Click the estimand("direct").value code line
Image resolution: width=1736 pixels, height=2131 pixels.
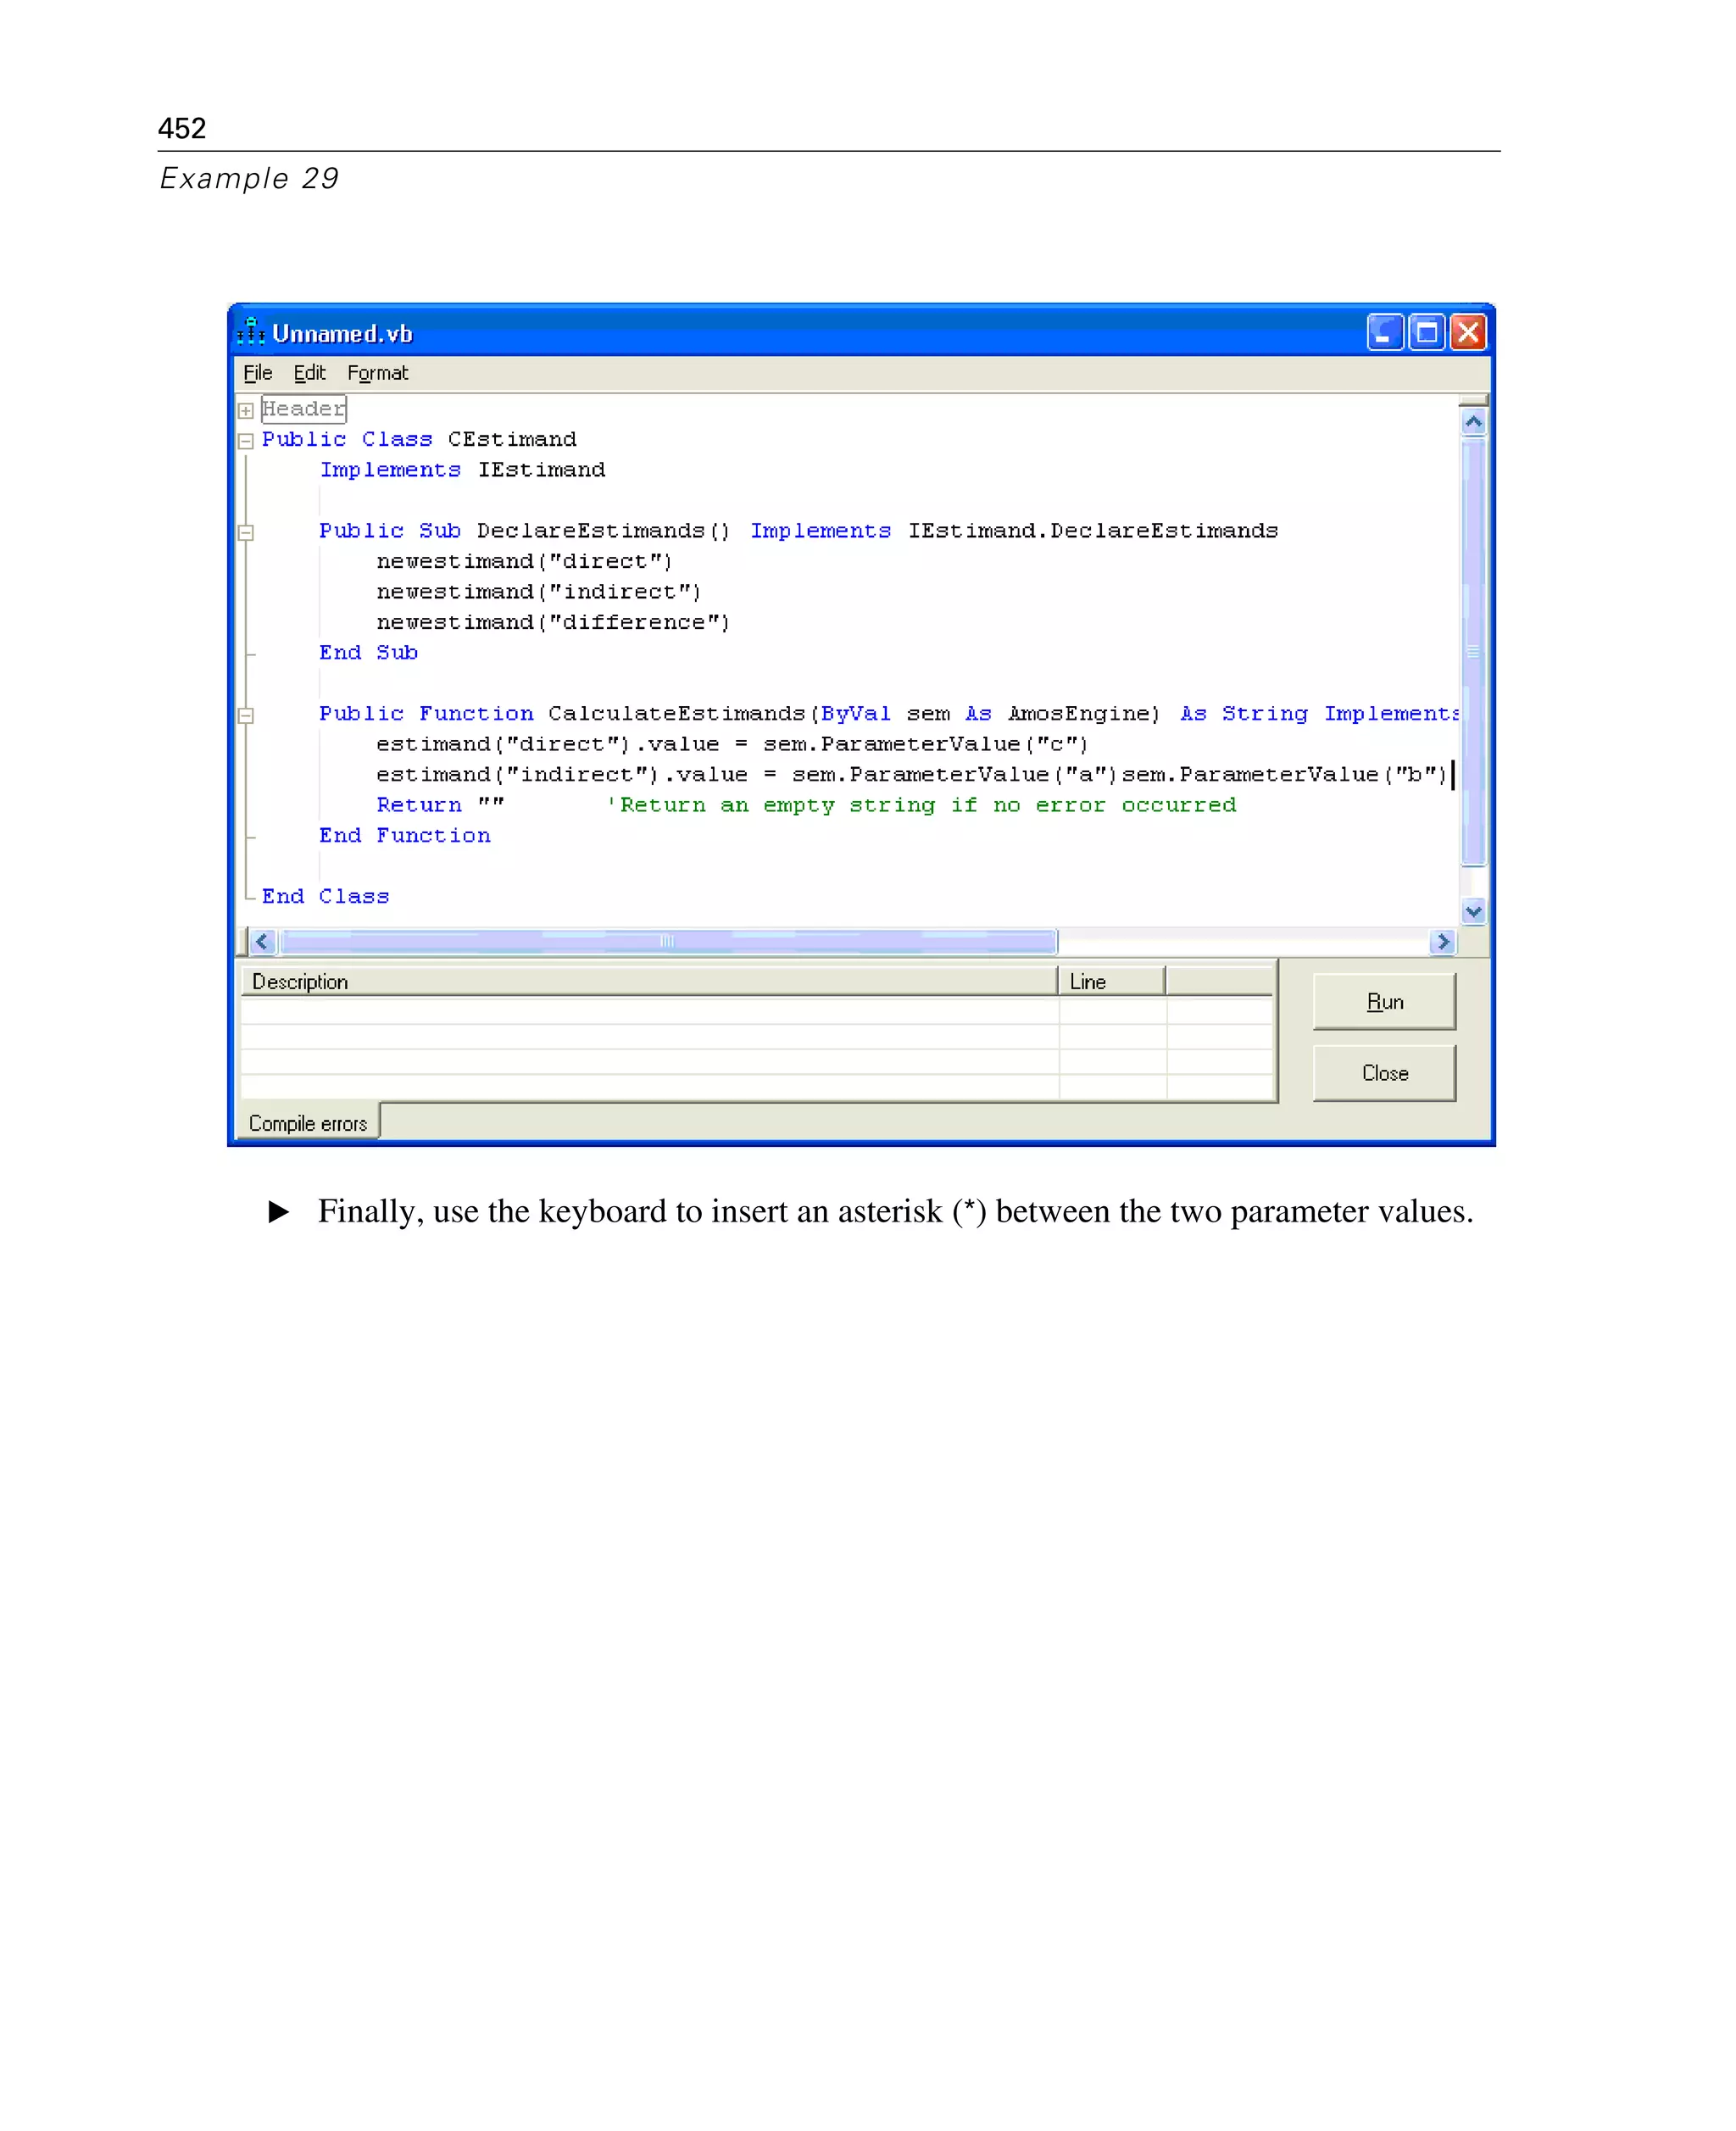732,744
